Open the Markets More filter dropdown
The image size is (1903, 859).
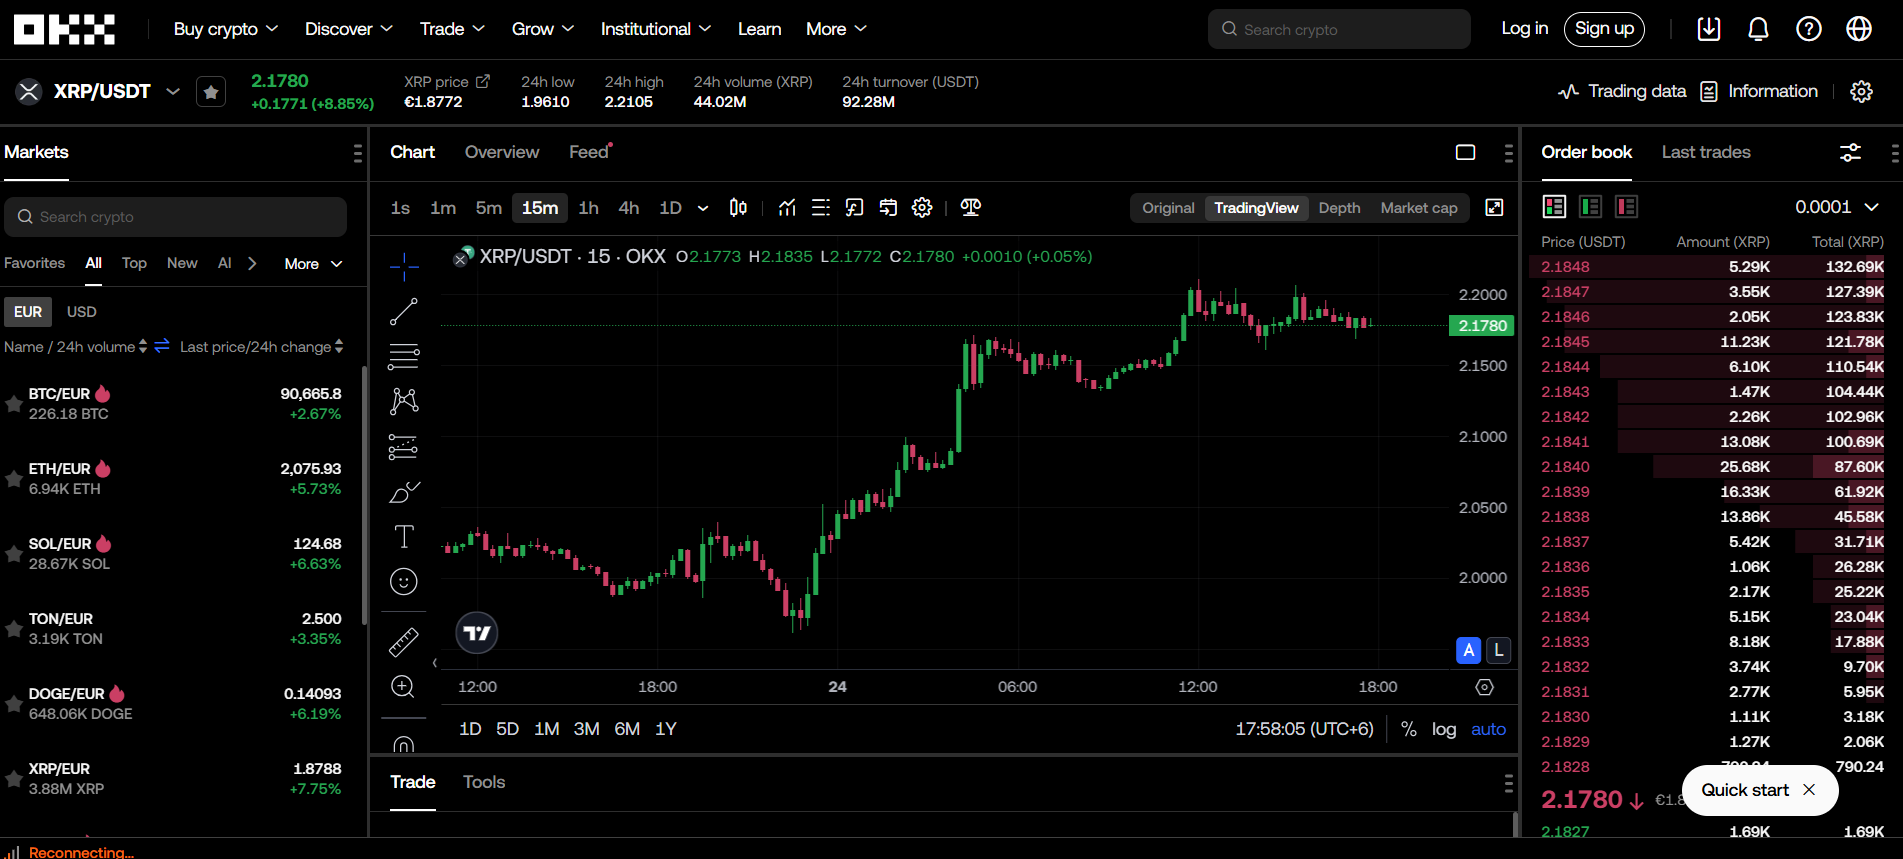coord(313,264)
